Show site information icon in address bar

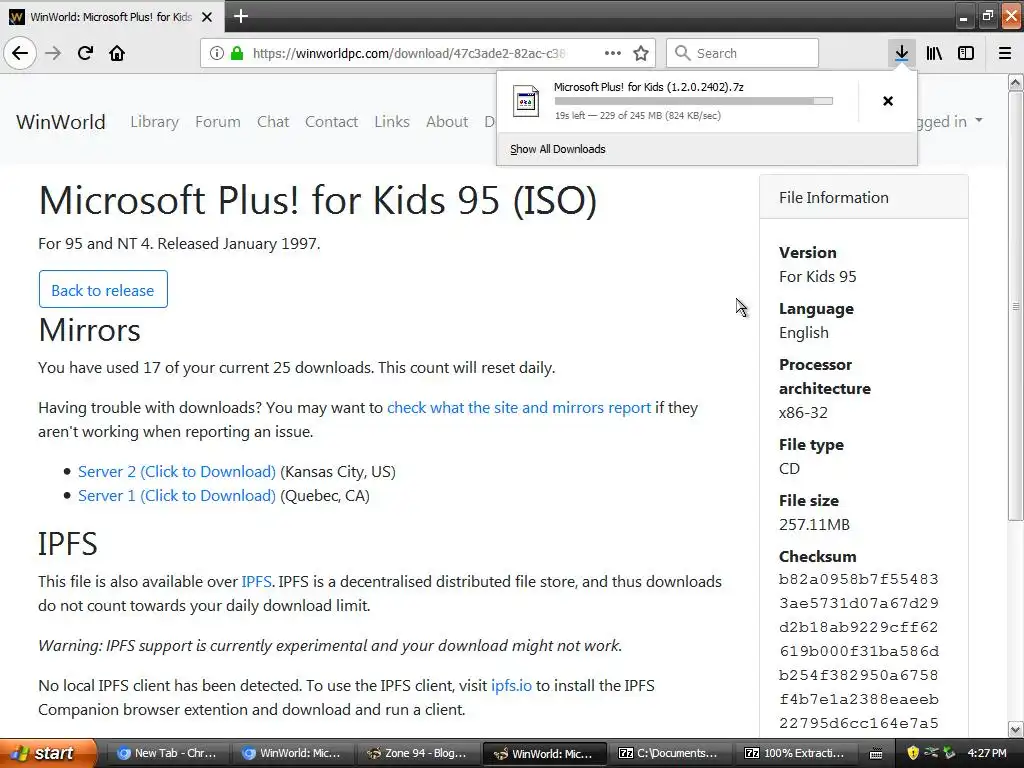click(x=217, y=53)
